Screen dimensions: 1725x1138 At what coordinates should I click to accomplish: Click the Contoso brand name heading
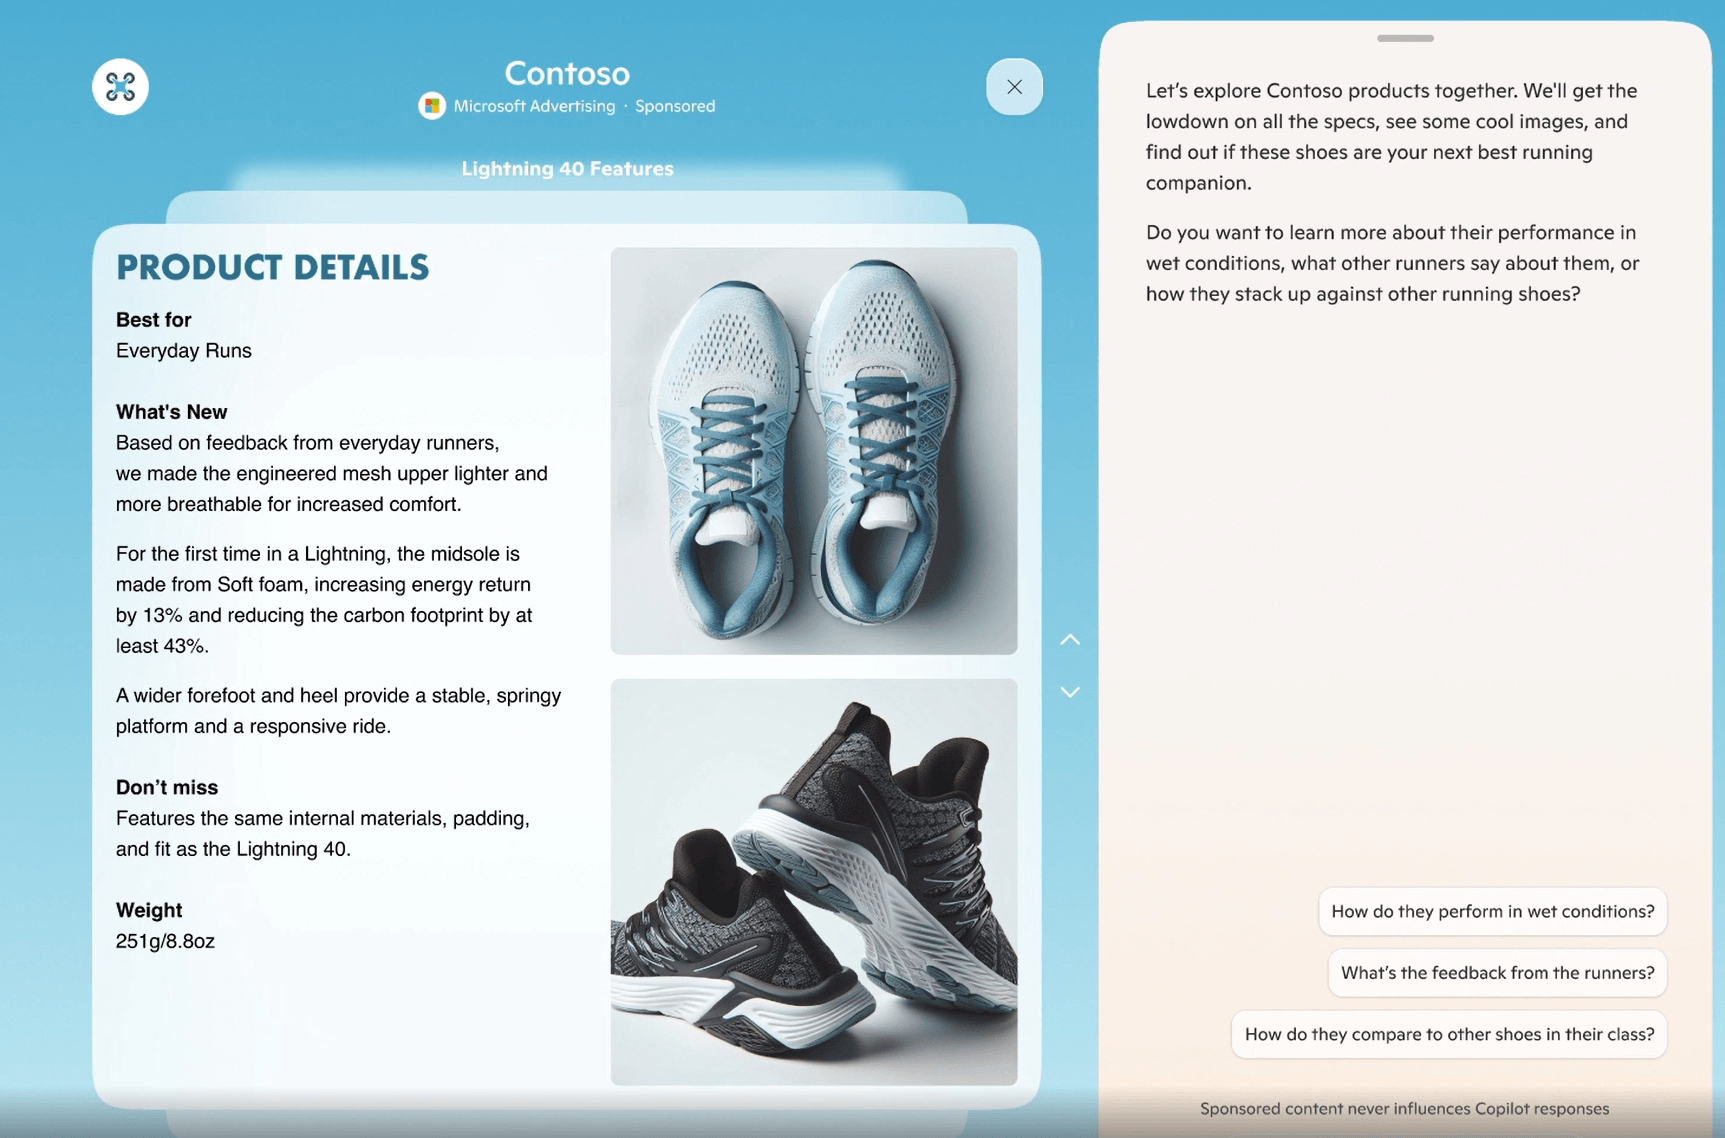pos(566,72)
